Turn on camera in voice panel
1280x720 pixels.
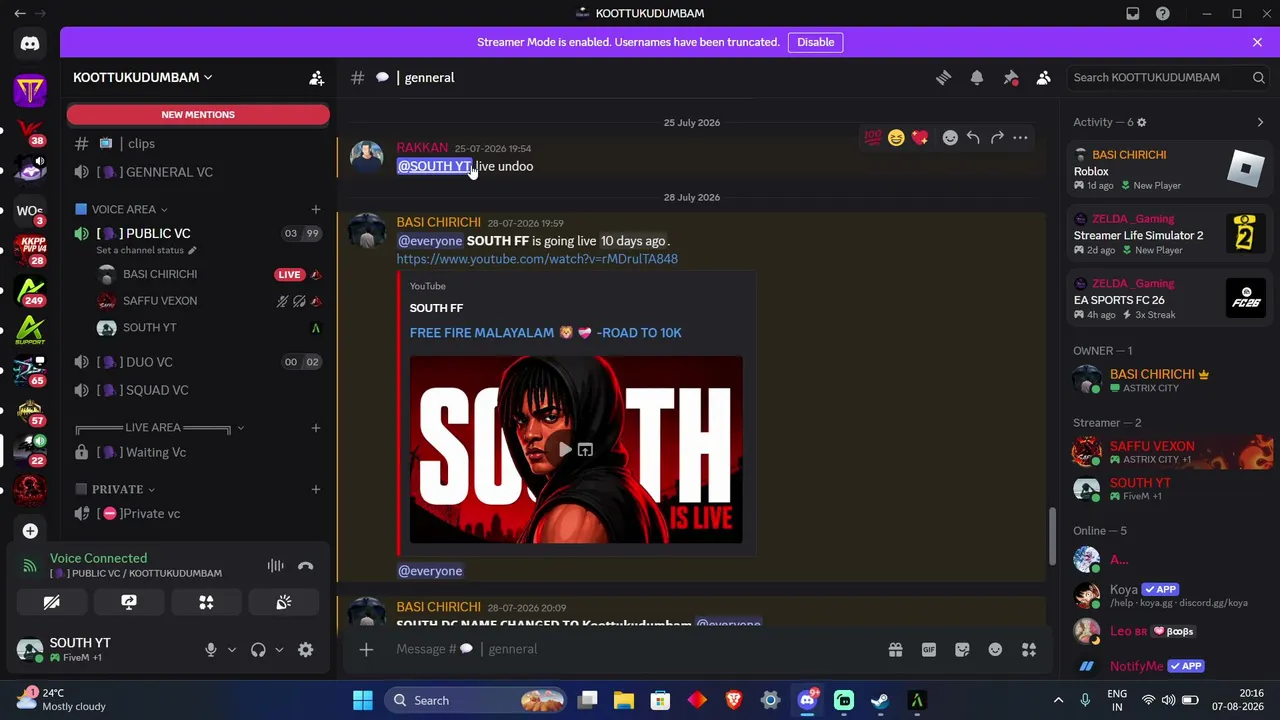click(x=51, y=602)
